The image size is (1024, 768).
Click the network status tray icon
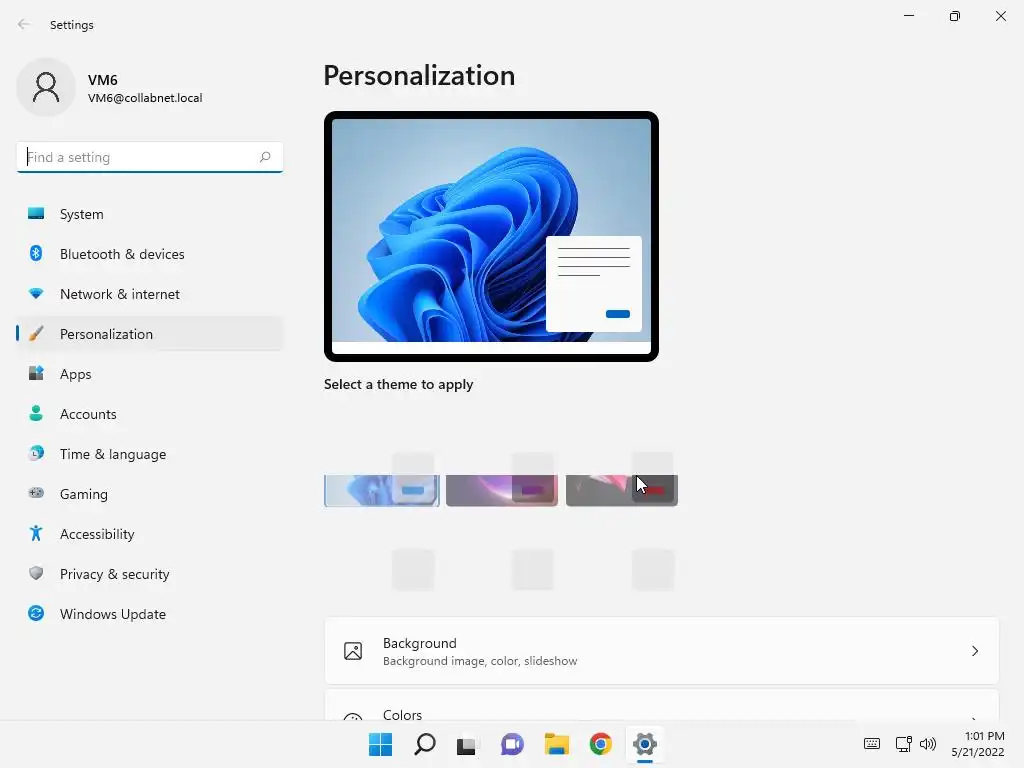(x=904, y=744)
